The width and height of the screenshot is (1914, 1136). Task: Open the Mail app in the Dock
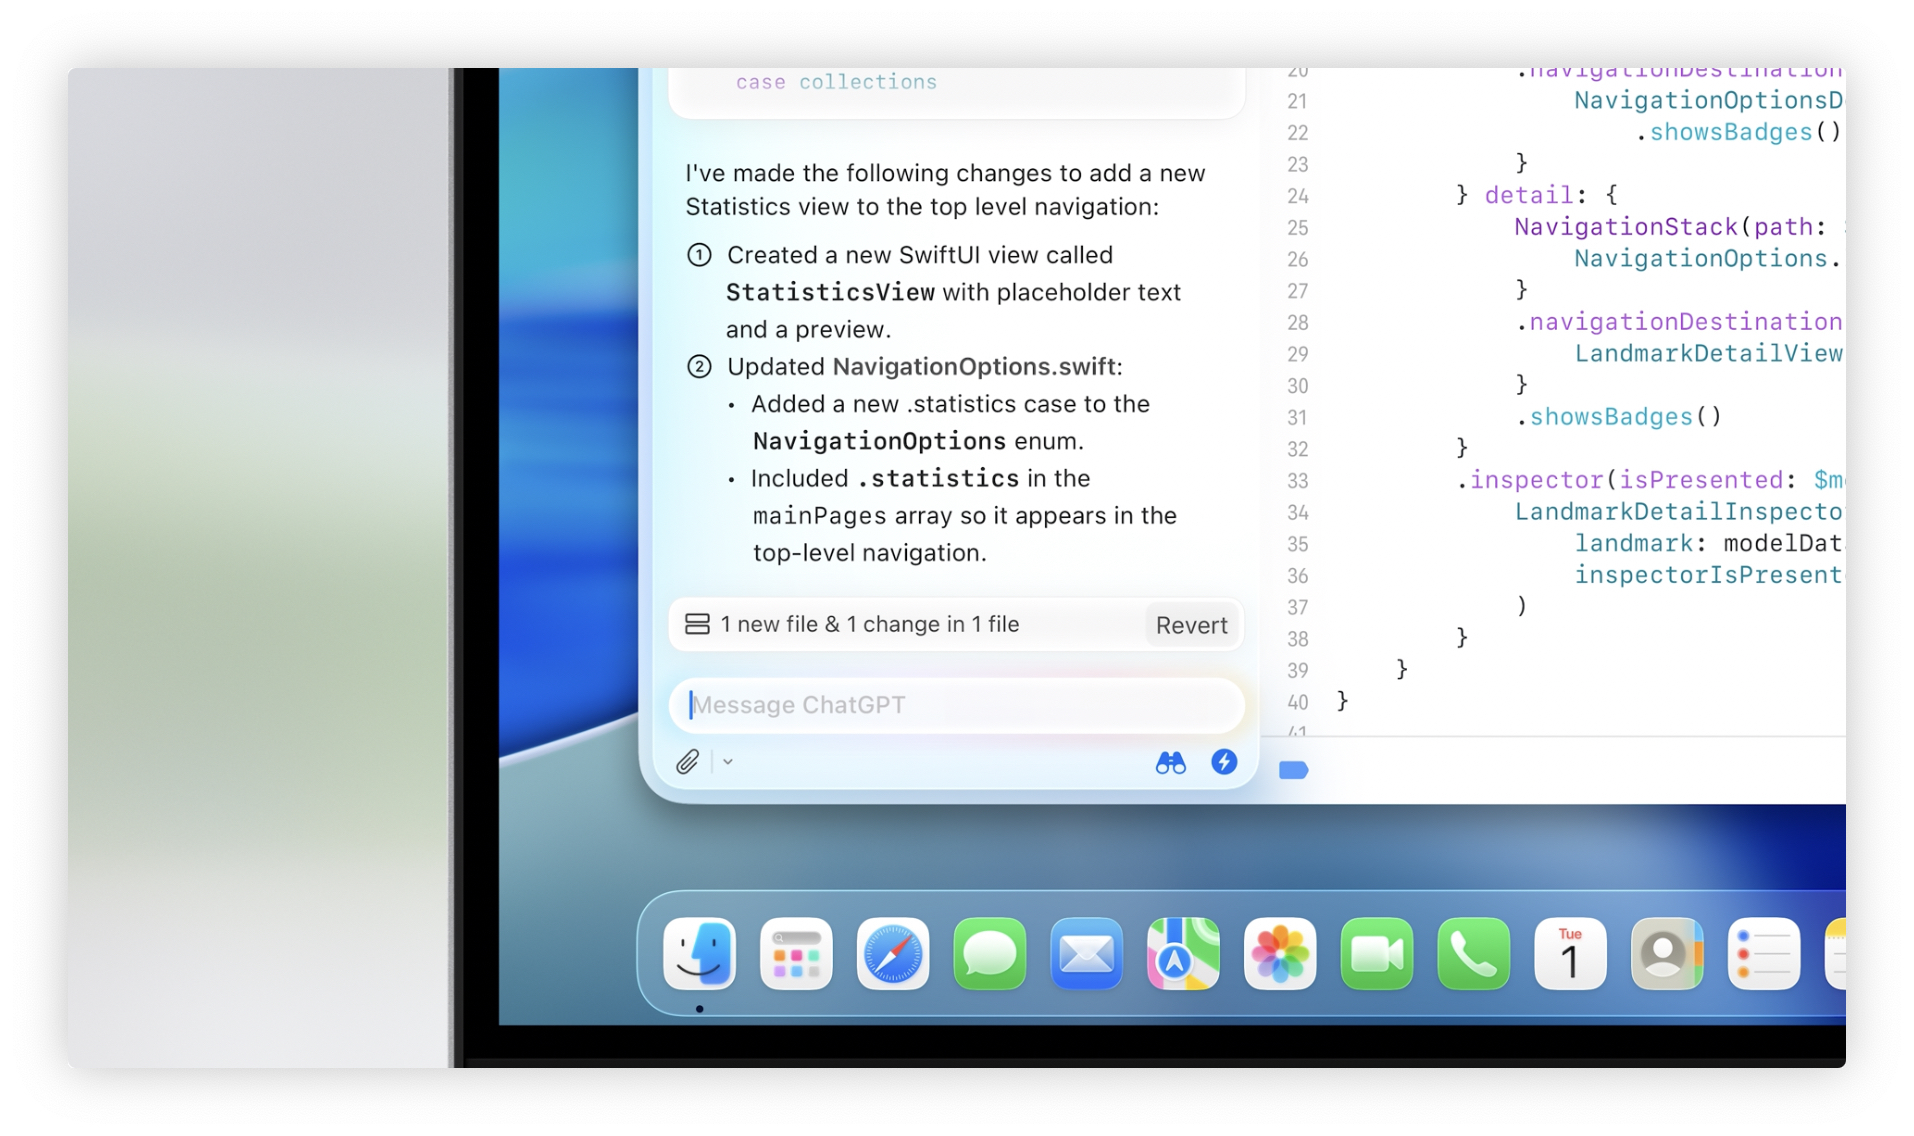point(1086,954)
